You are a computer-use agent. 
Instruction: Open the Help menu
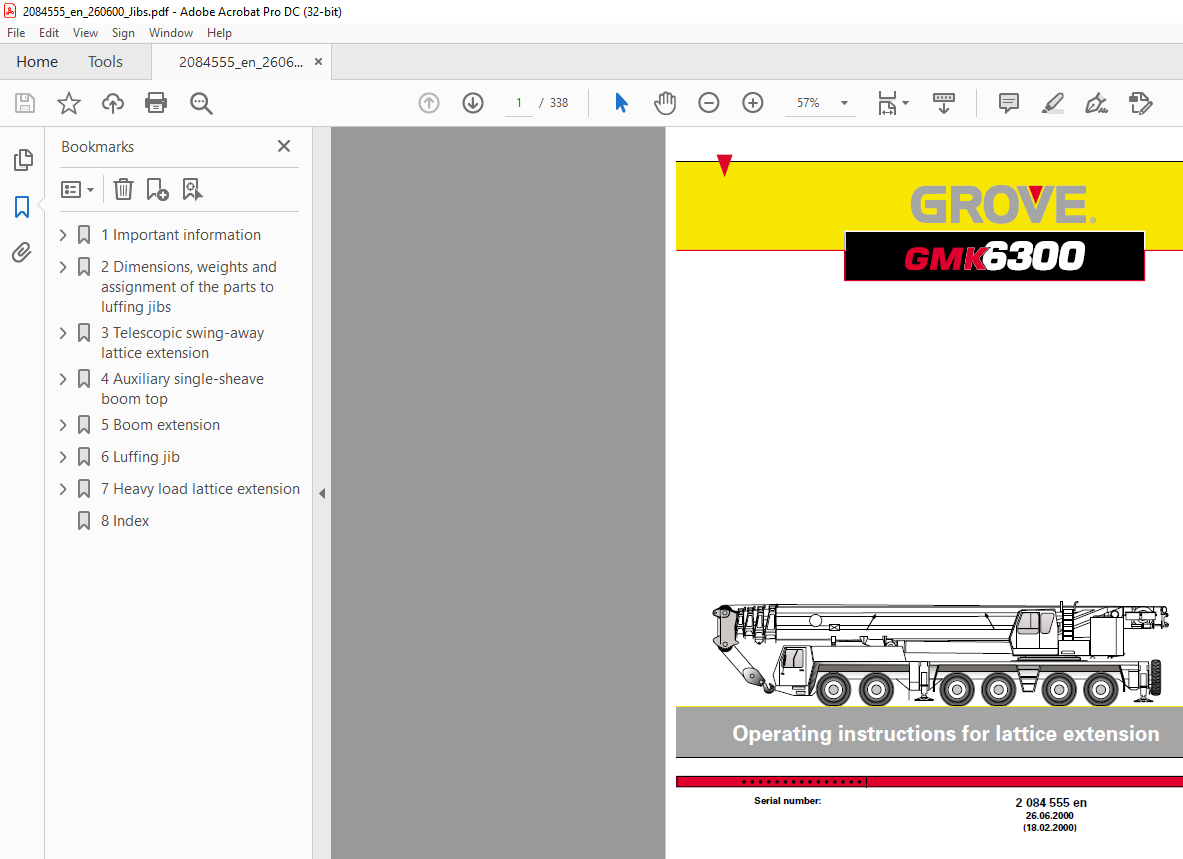[x=220, y=33]
